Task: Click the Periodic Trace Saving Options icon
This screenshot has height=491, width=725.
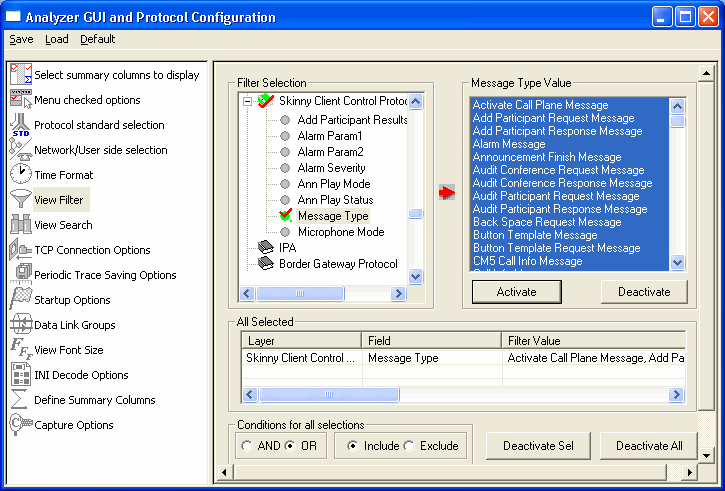Action: tap(21, 274)
